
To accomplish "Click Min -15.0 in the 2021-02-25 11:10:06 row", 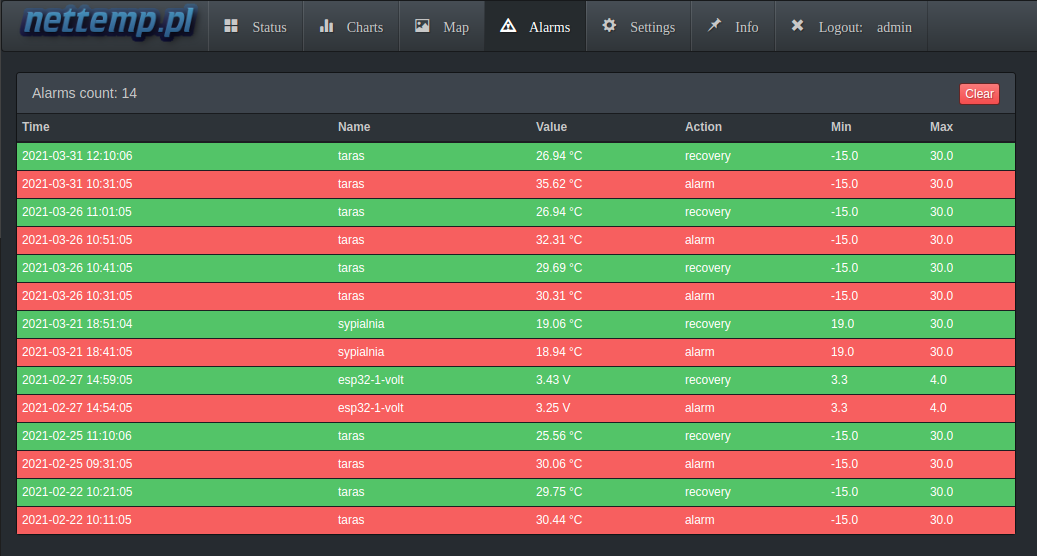I will coord(845,436).
